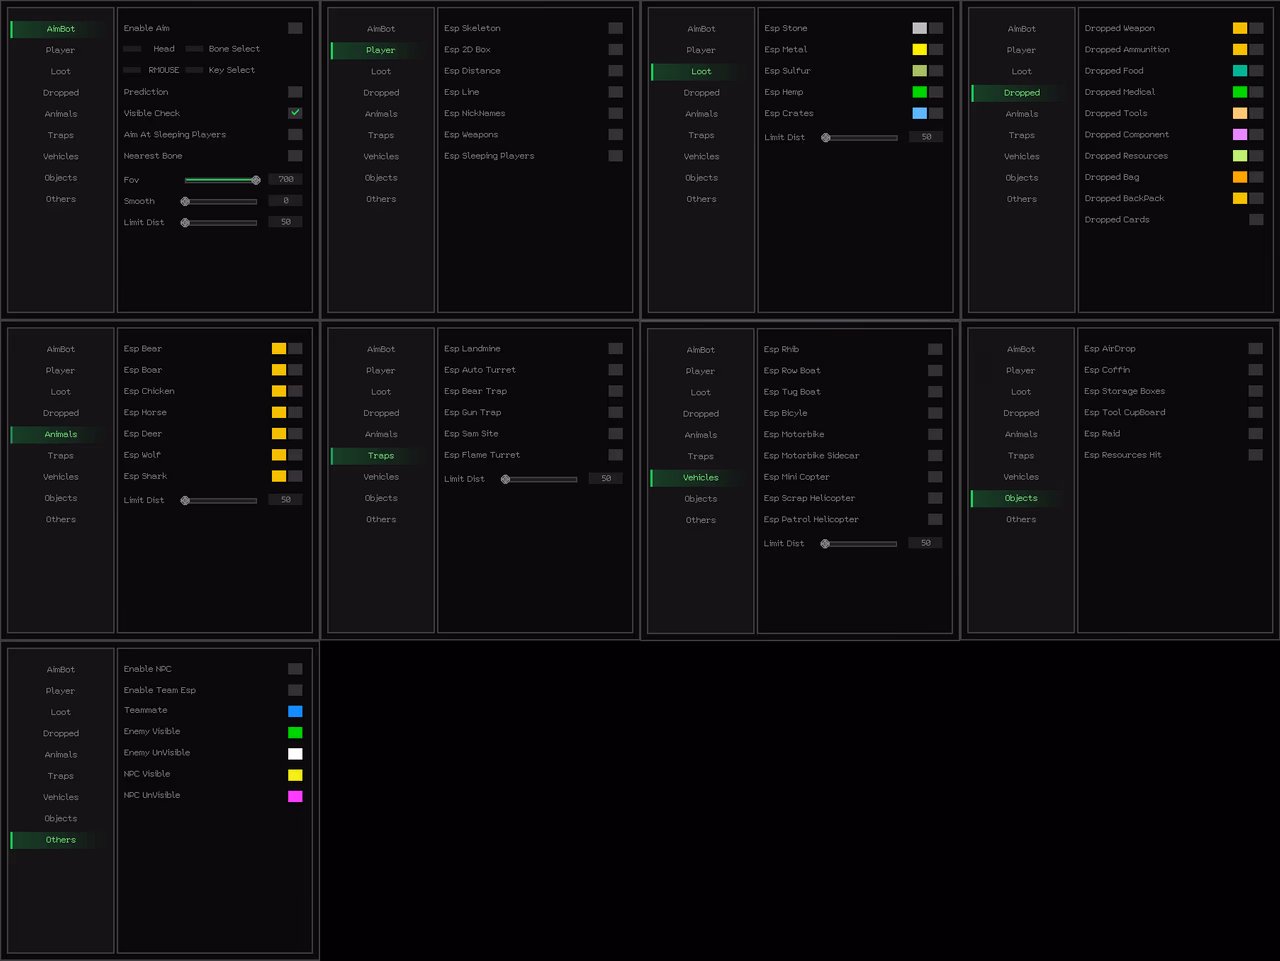Click the pink Dropped Component color swatch
Image resolution: width=1280 pixels, height=961 pixels.
tap(1240, 134)
